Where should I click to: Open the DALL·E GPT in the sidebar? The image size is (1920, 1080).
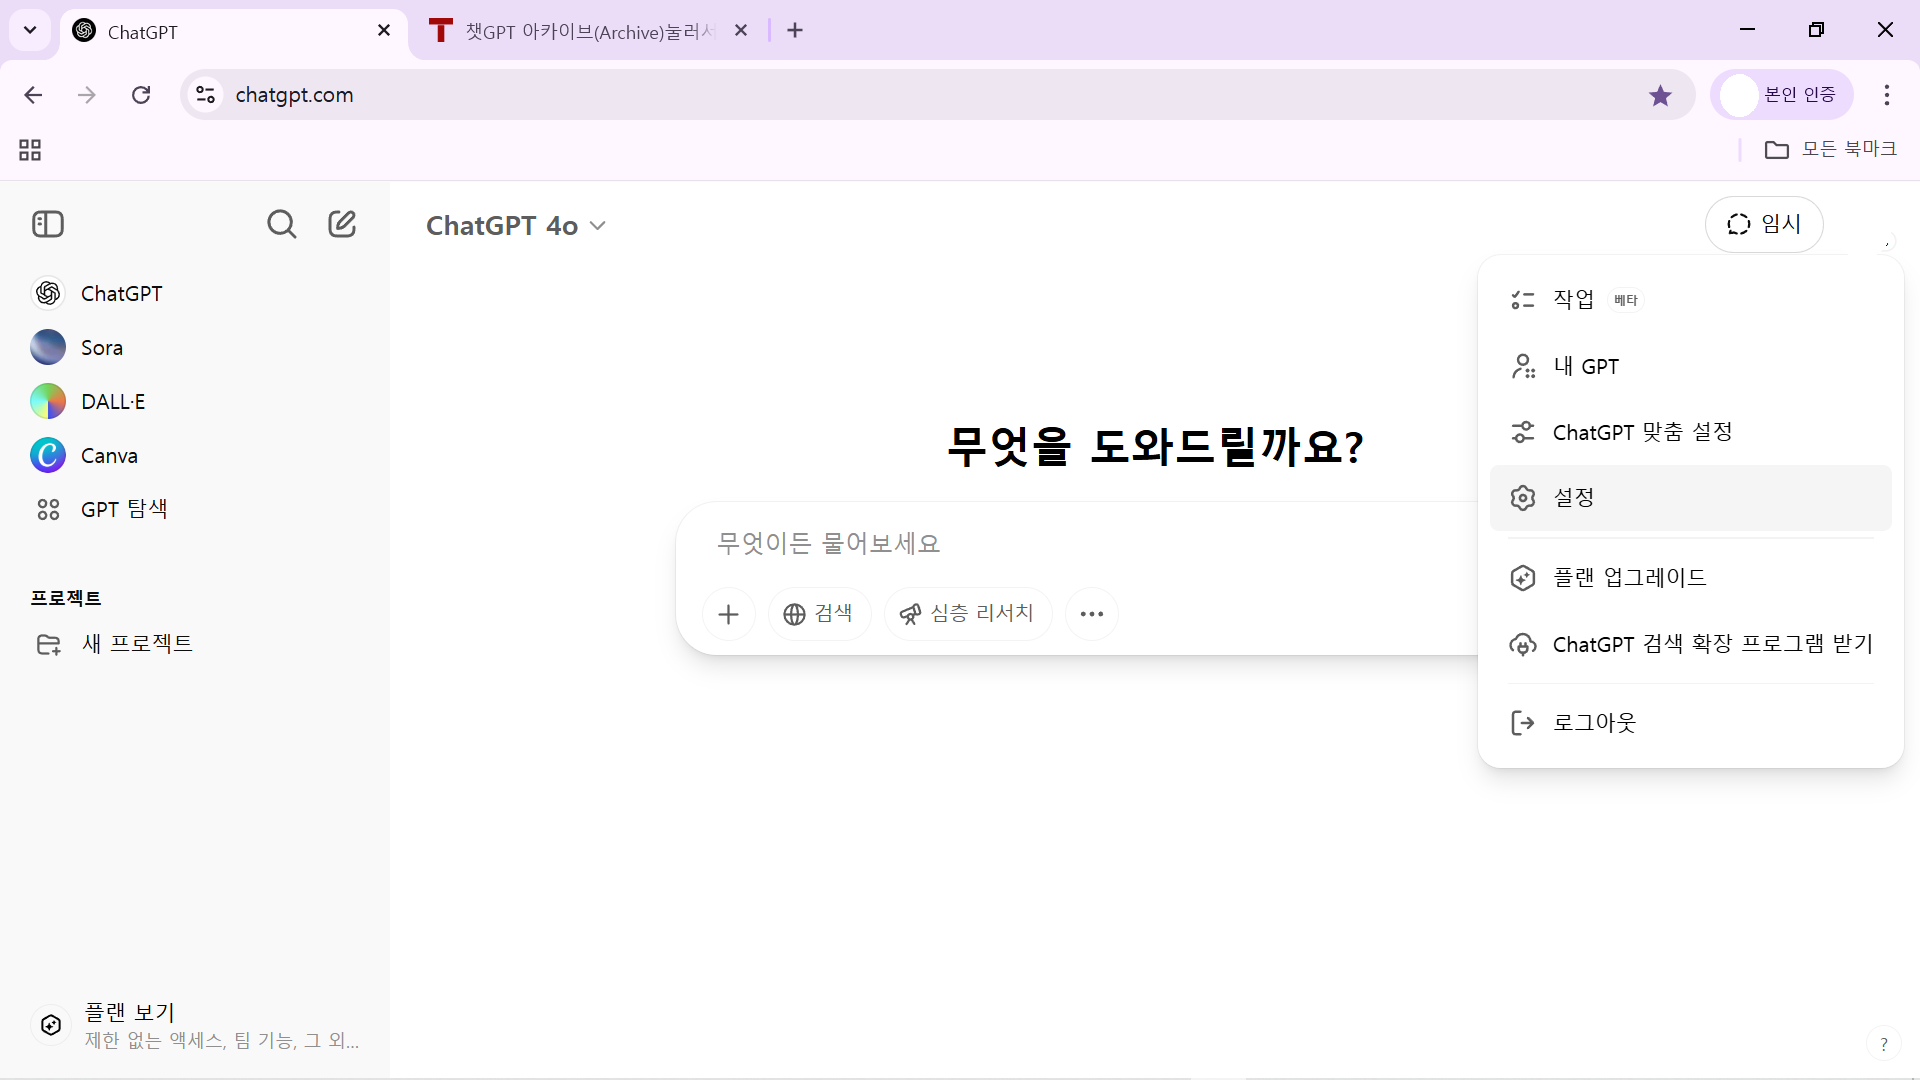tap(112, 402)
